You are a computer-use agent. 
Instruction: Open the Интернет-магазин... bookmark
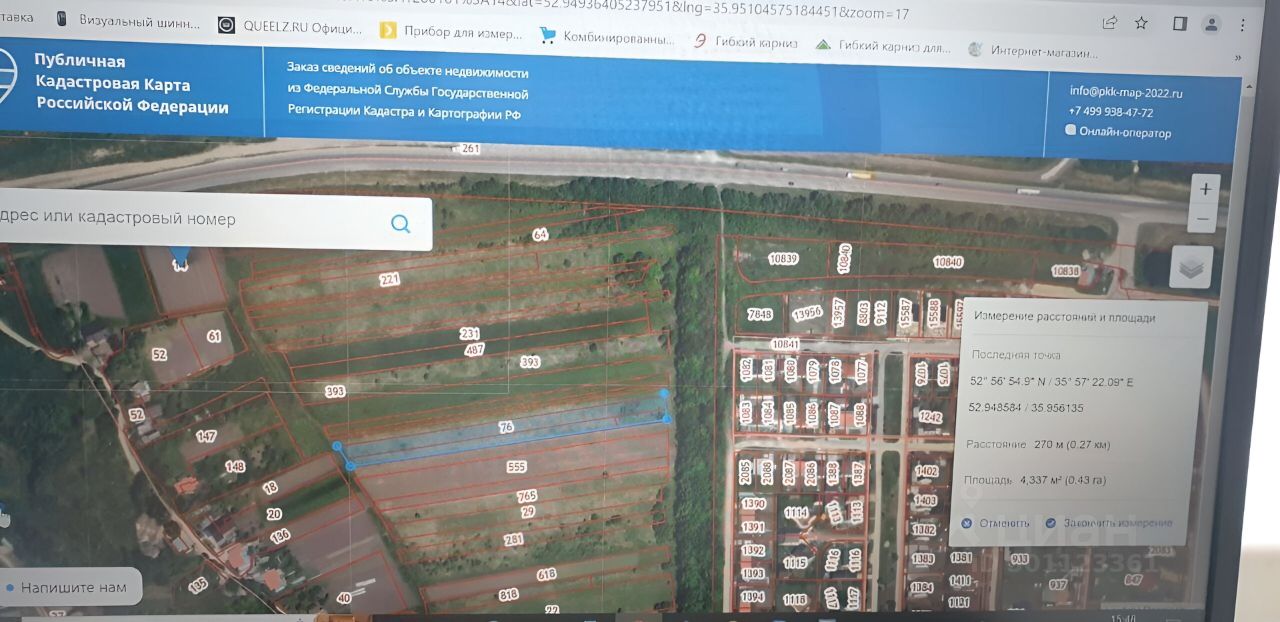click(1032, 50)
